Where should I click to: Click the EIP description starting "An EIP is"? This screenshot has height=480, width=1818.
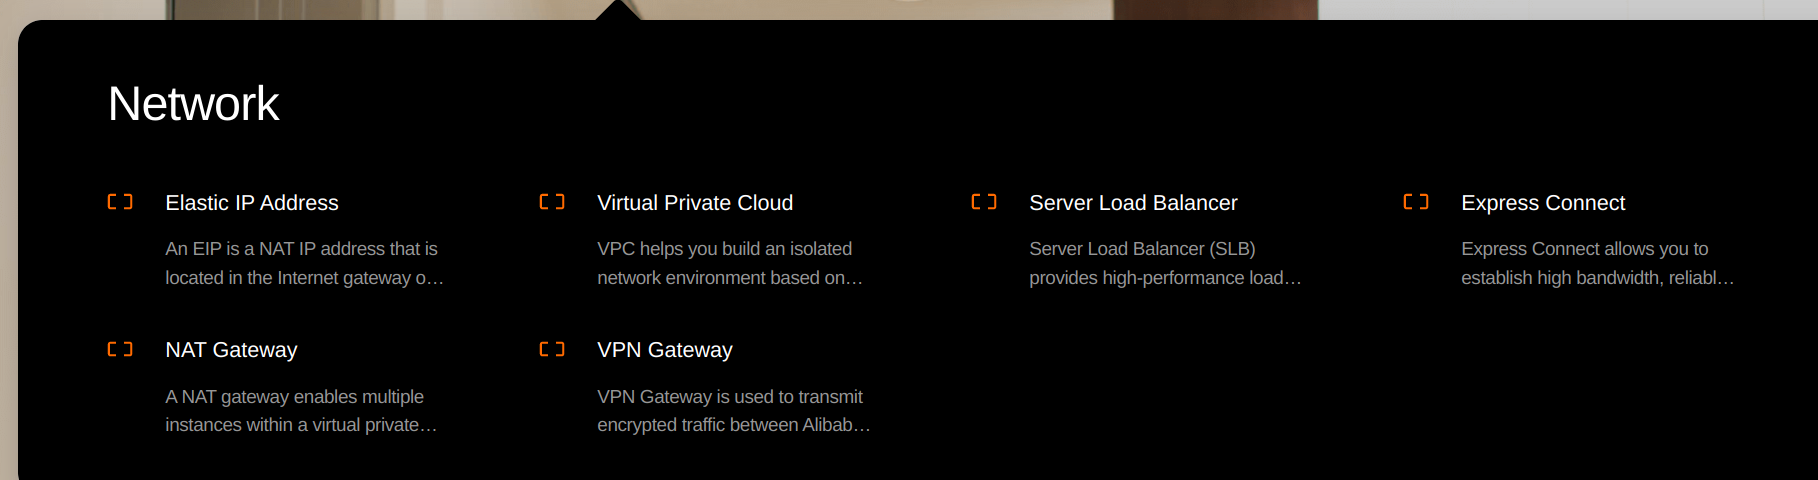click(304, 263)
